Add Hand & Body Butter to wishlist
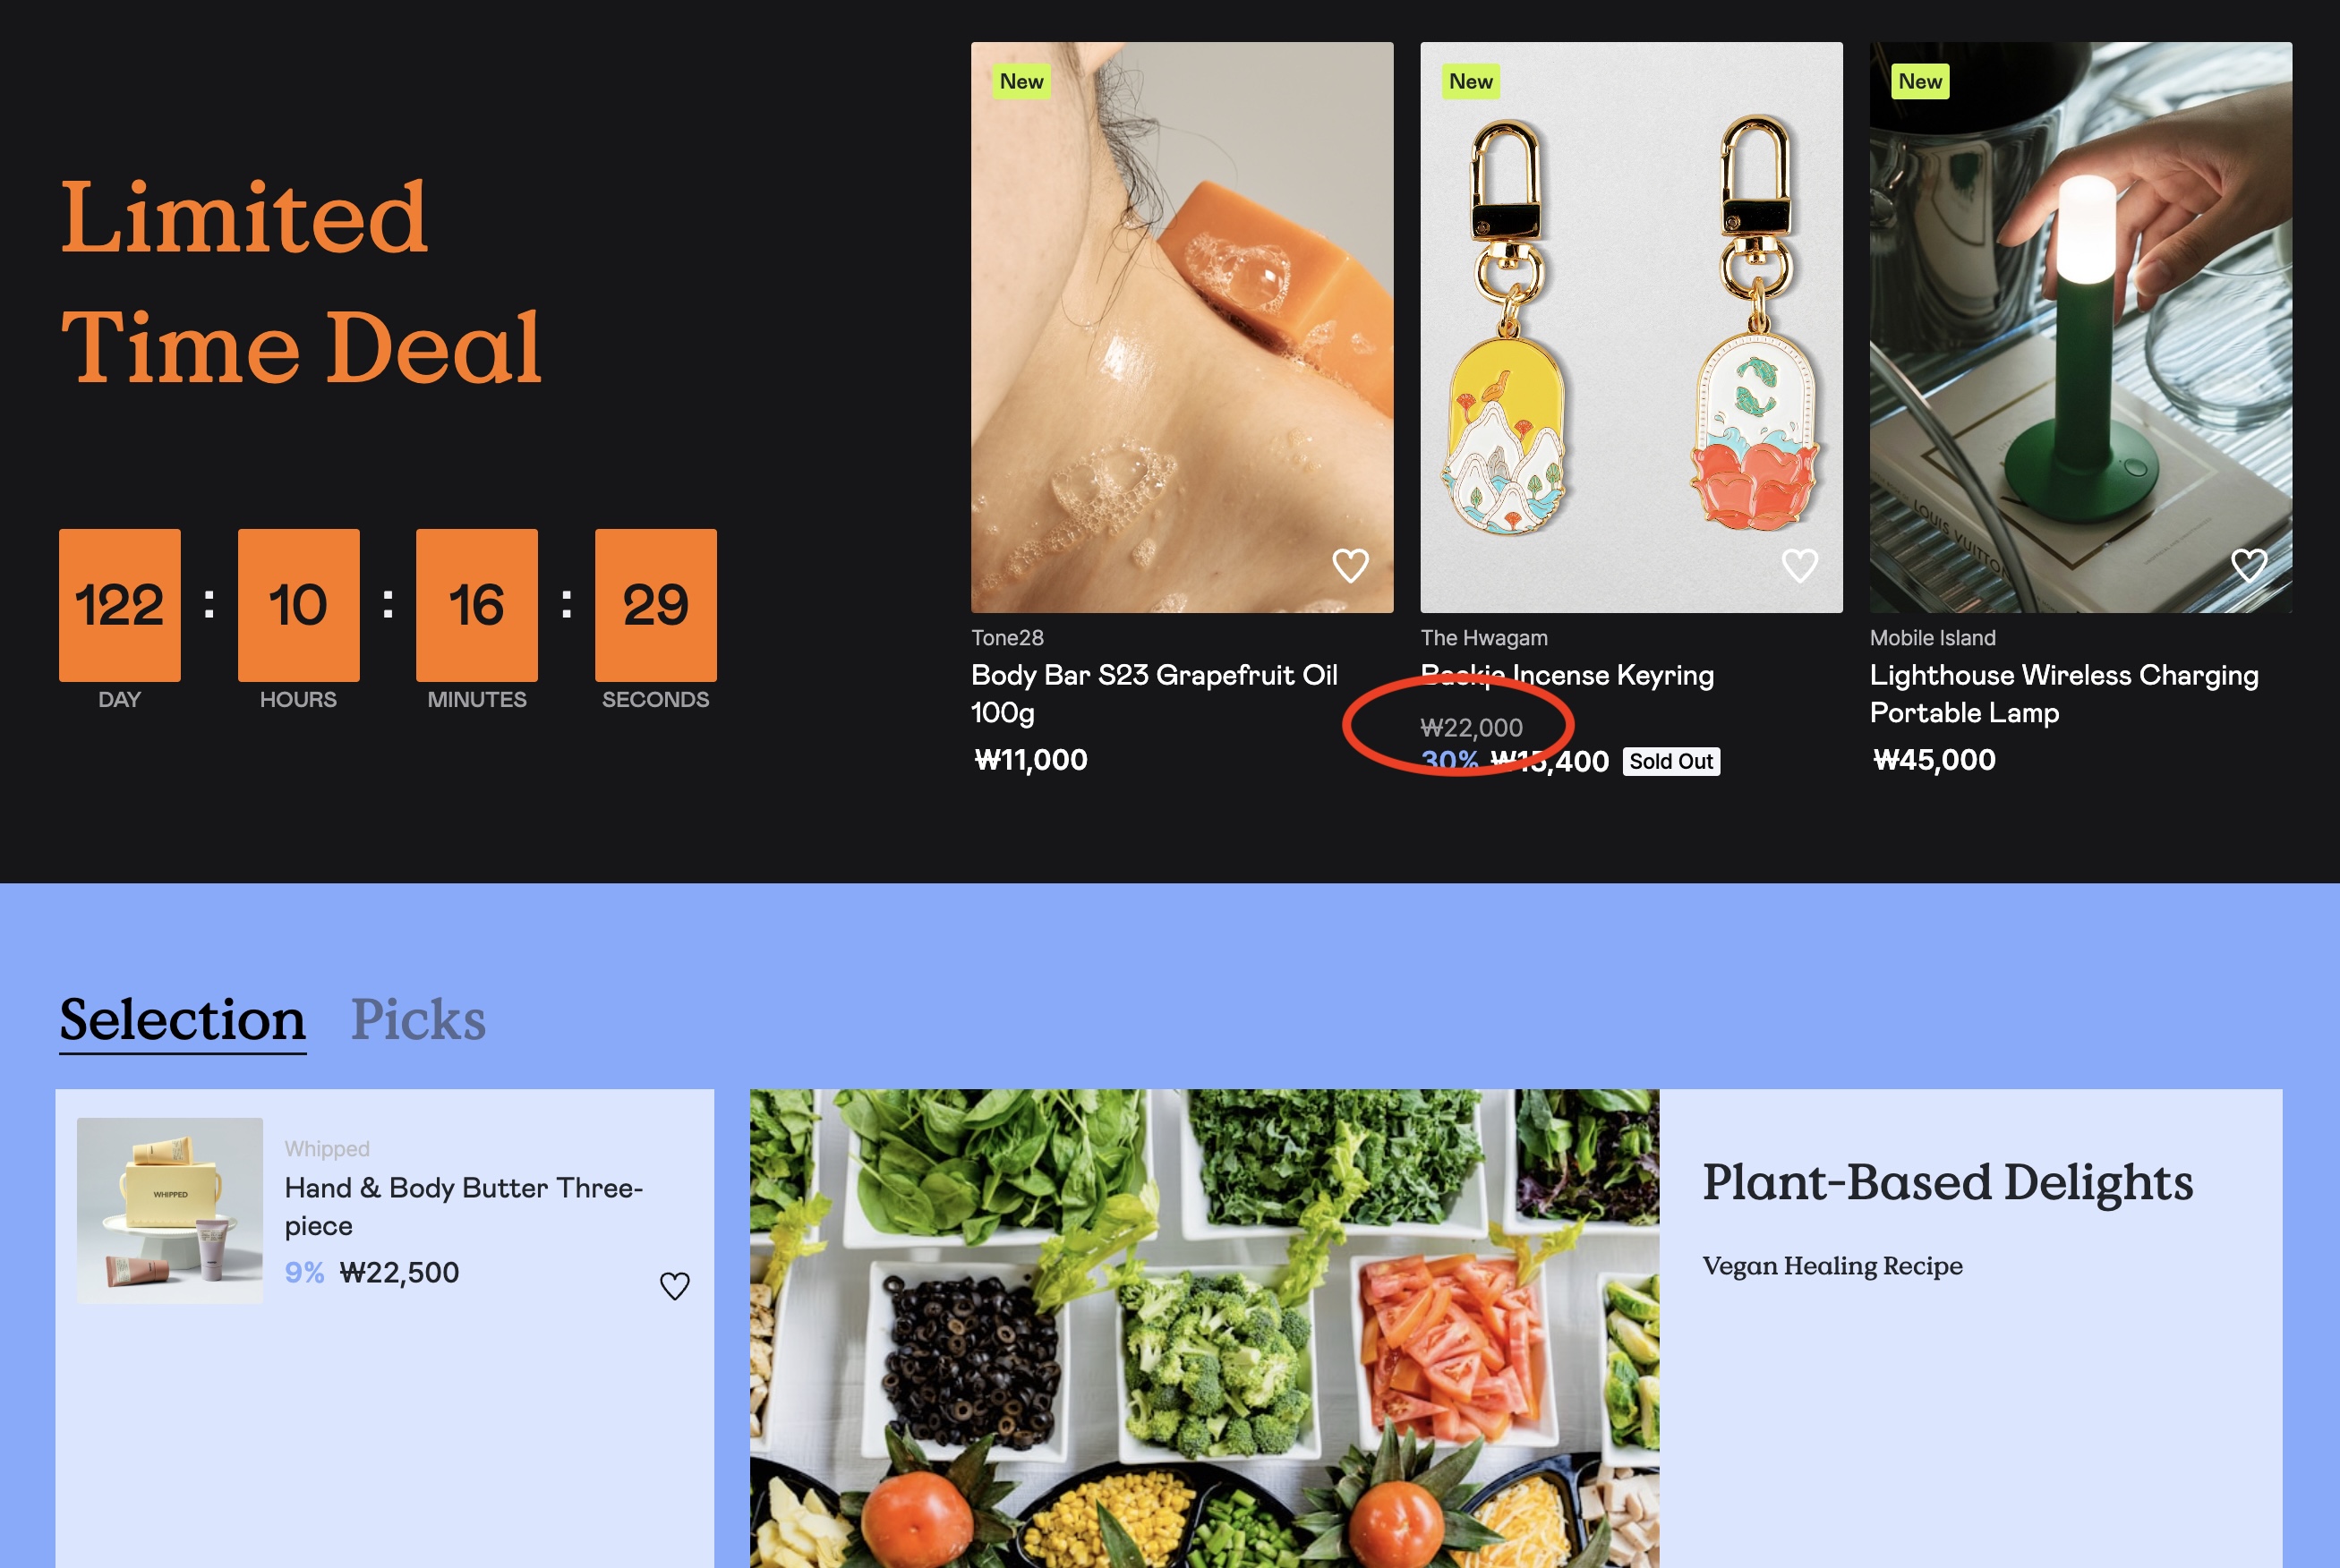2340x1568 pixels. coord(675,1286)
